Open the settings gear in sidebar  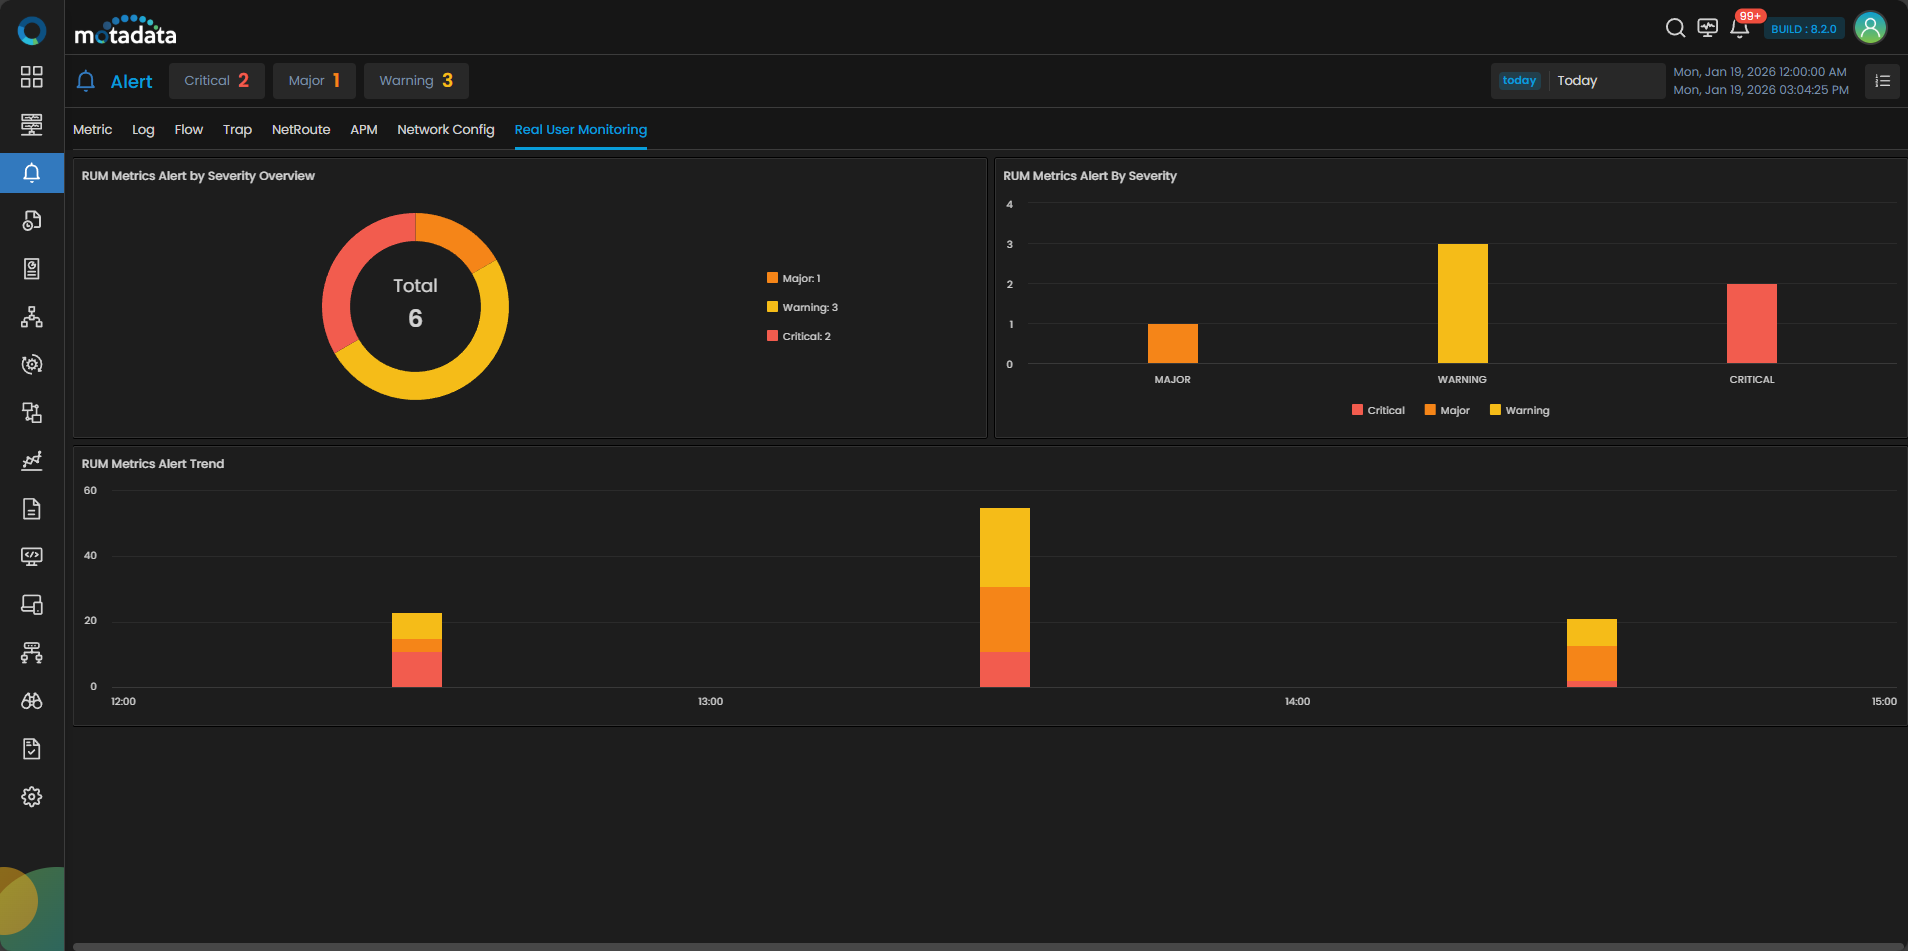click(32, 797)
